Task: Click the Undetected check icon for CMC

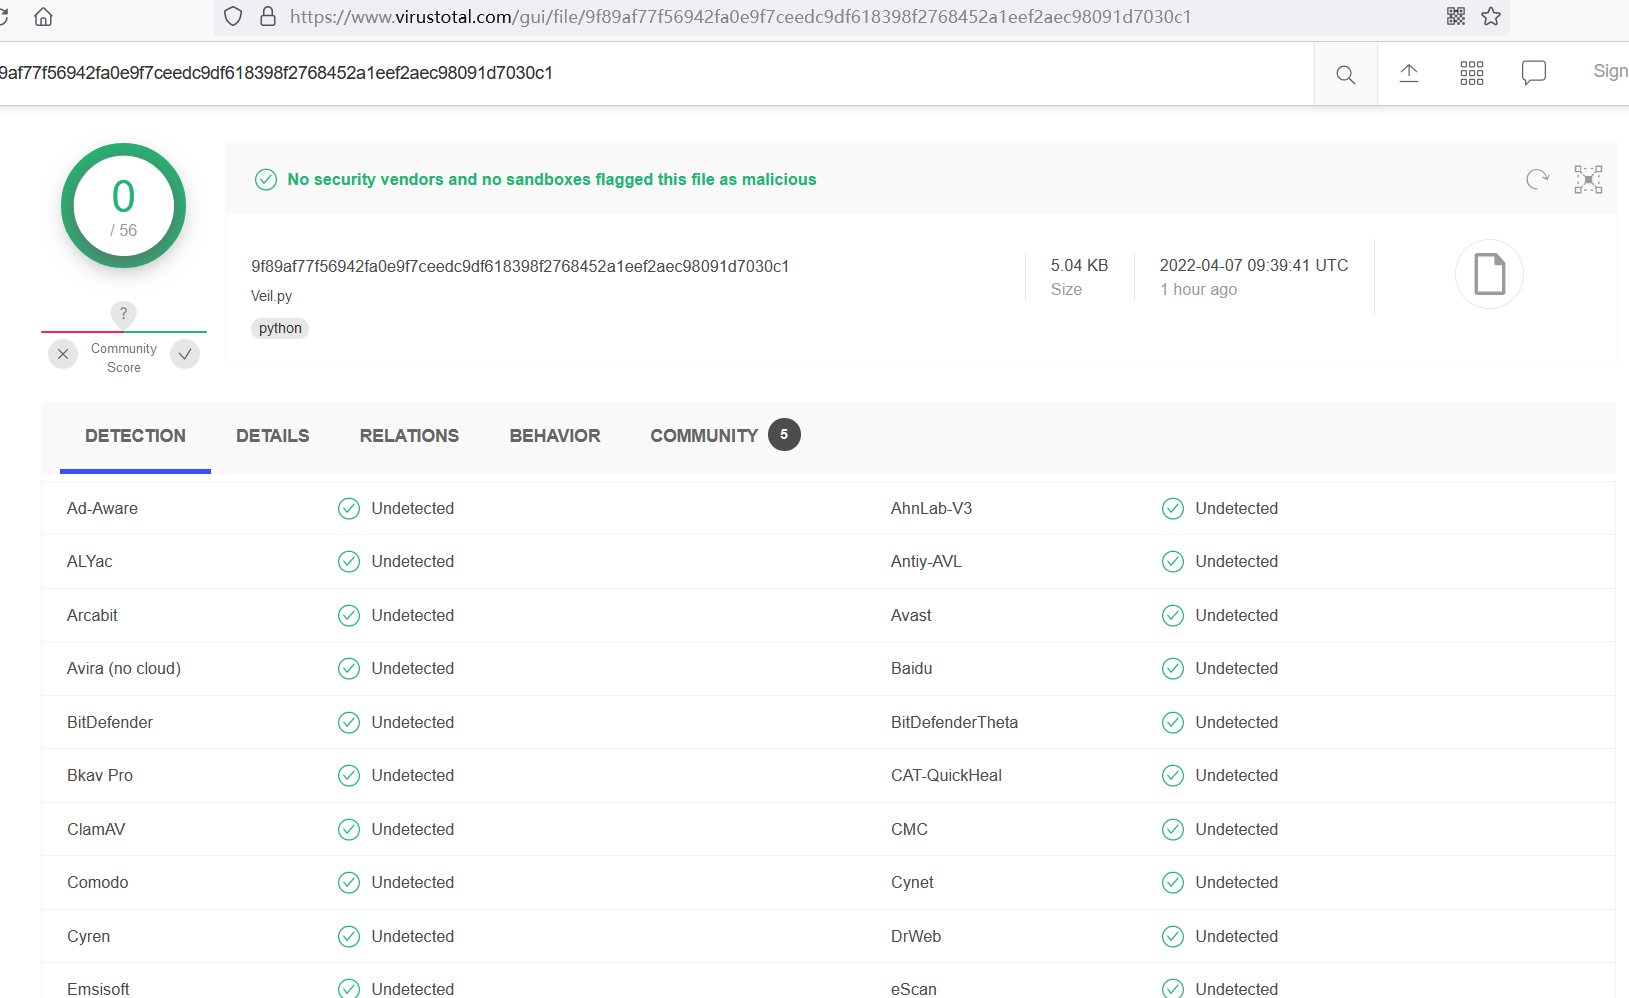Action: (x=1173, y=829)
